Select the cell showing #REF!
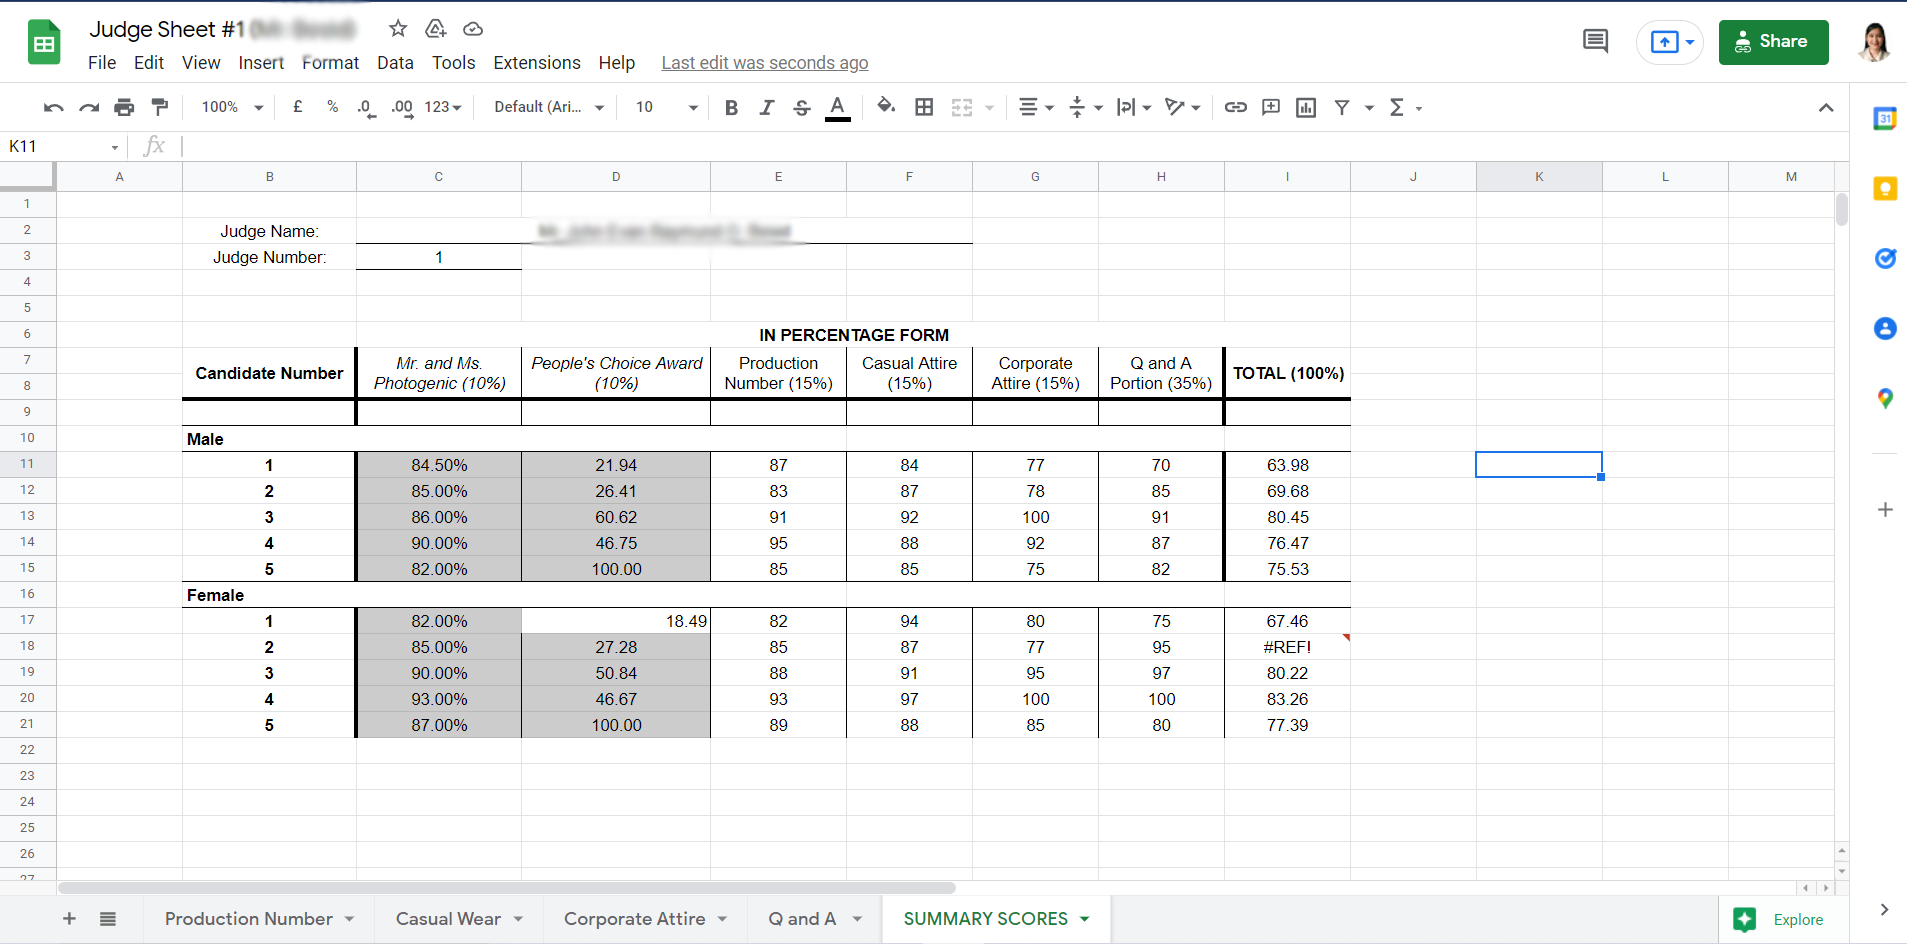This screenshot has width=1907, height=944. point(1287,647)
